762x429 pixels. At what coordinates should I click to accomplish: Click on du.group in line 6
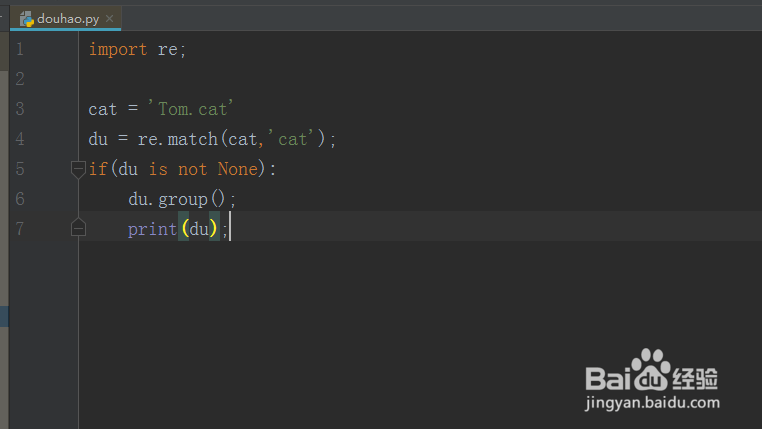(167, 199)
